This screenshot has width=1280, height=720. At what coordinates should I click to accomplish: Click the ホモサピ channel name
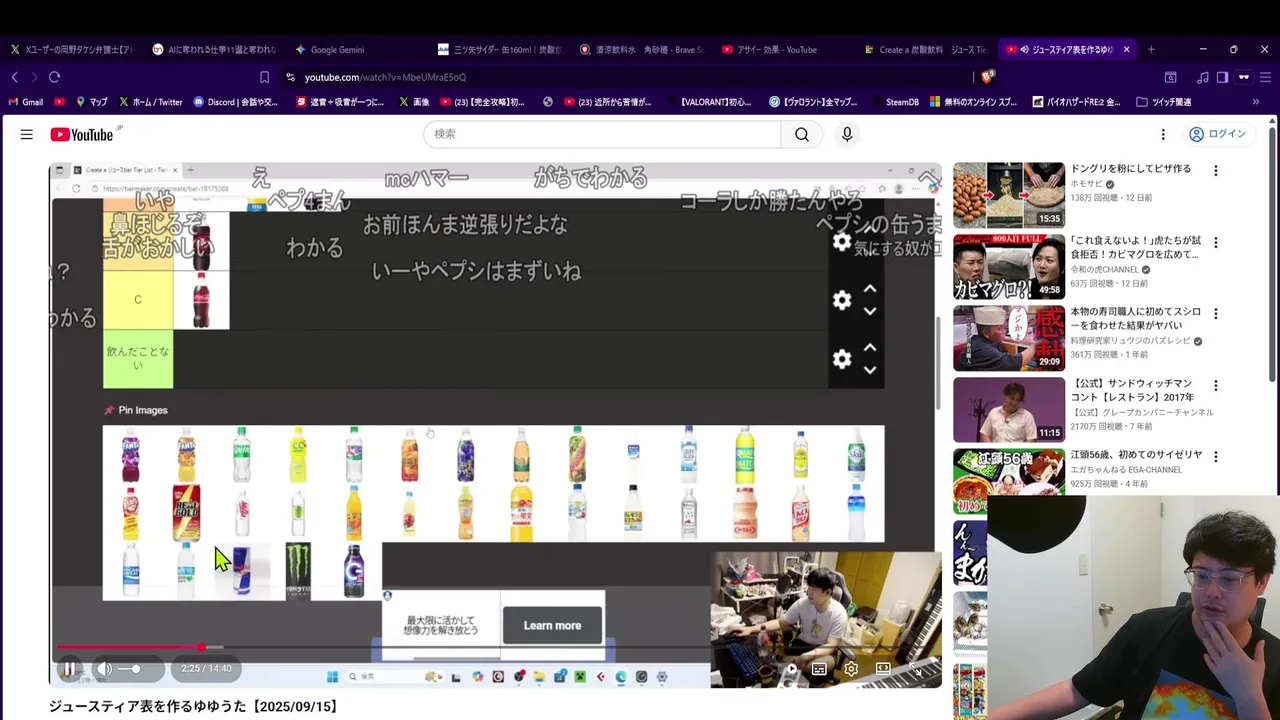click(1085, 184)
